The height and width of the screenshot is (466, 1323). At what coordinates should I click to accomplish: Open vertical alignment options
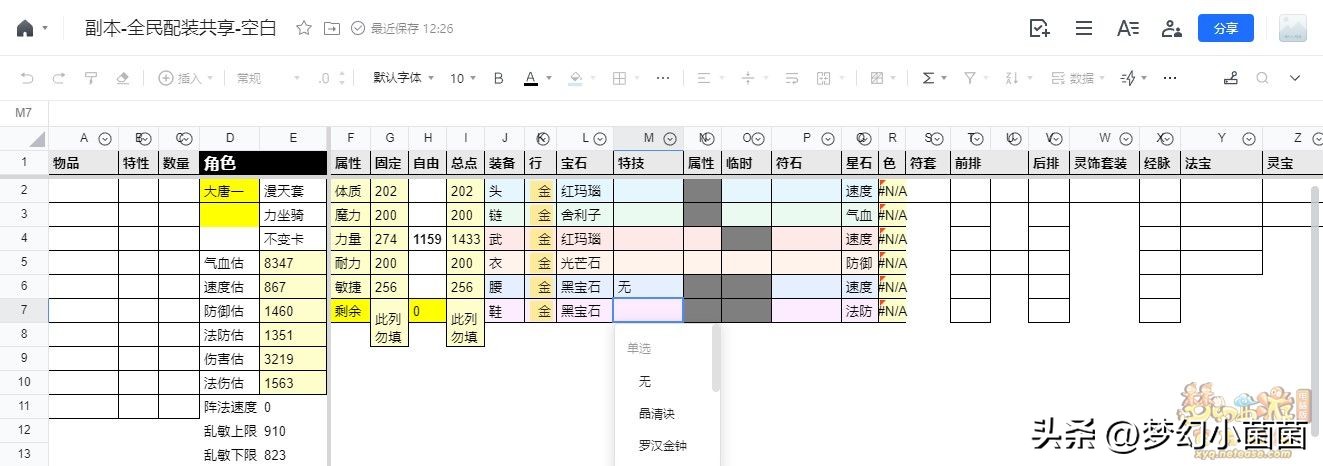tap(748, 78)
